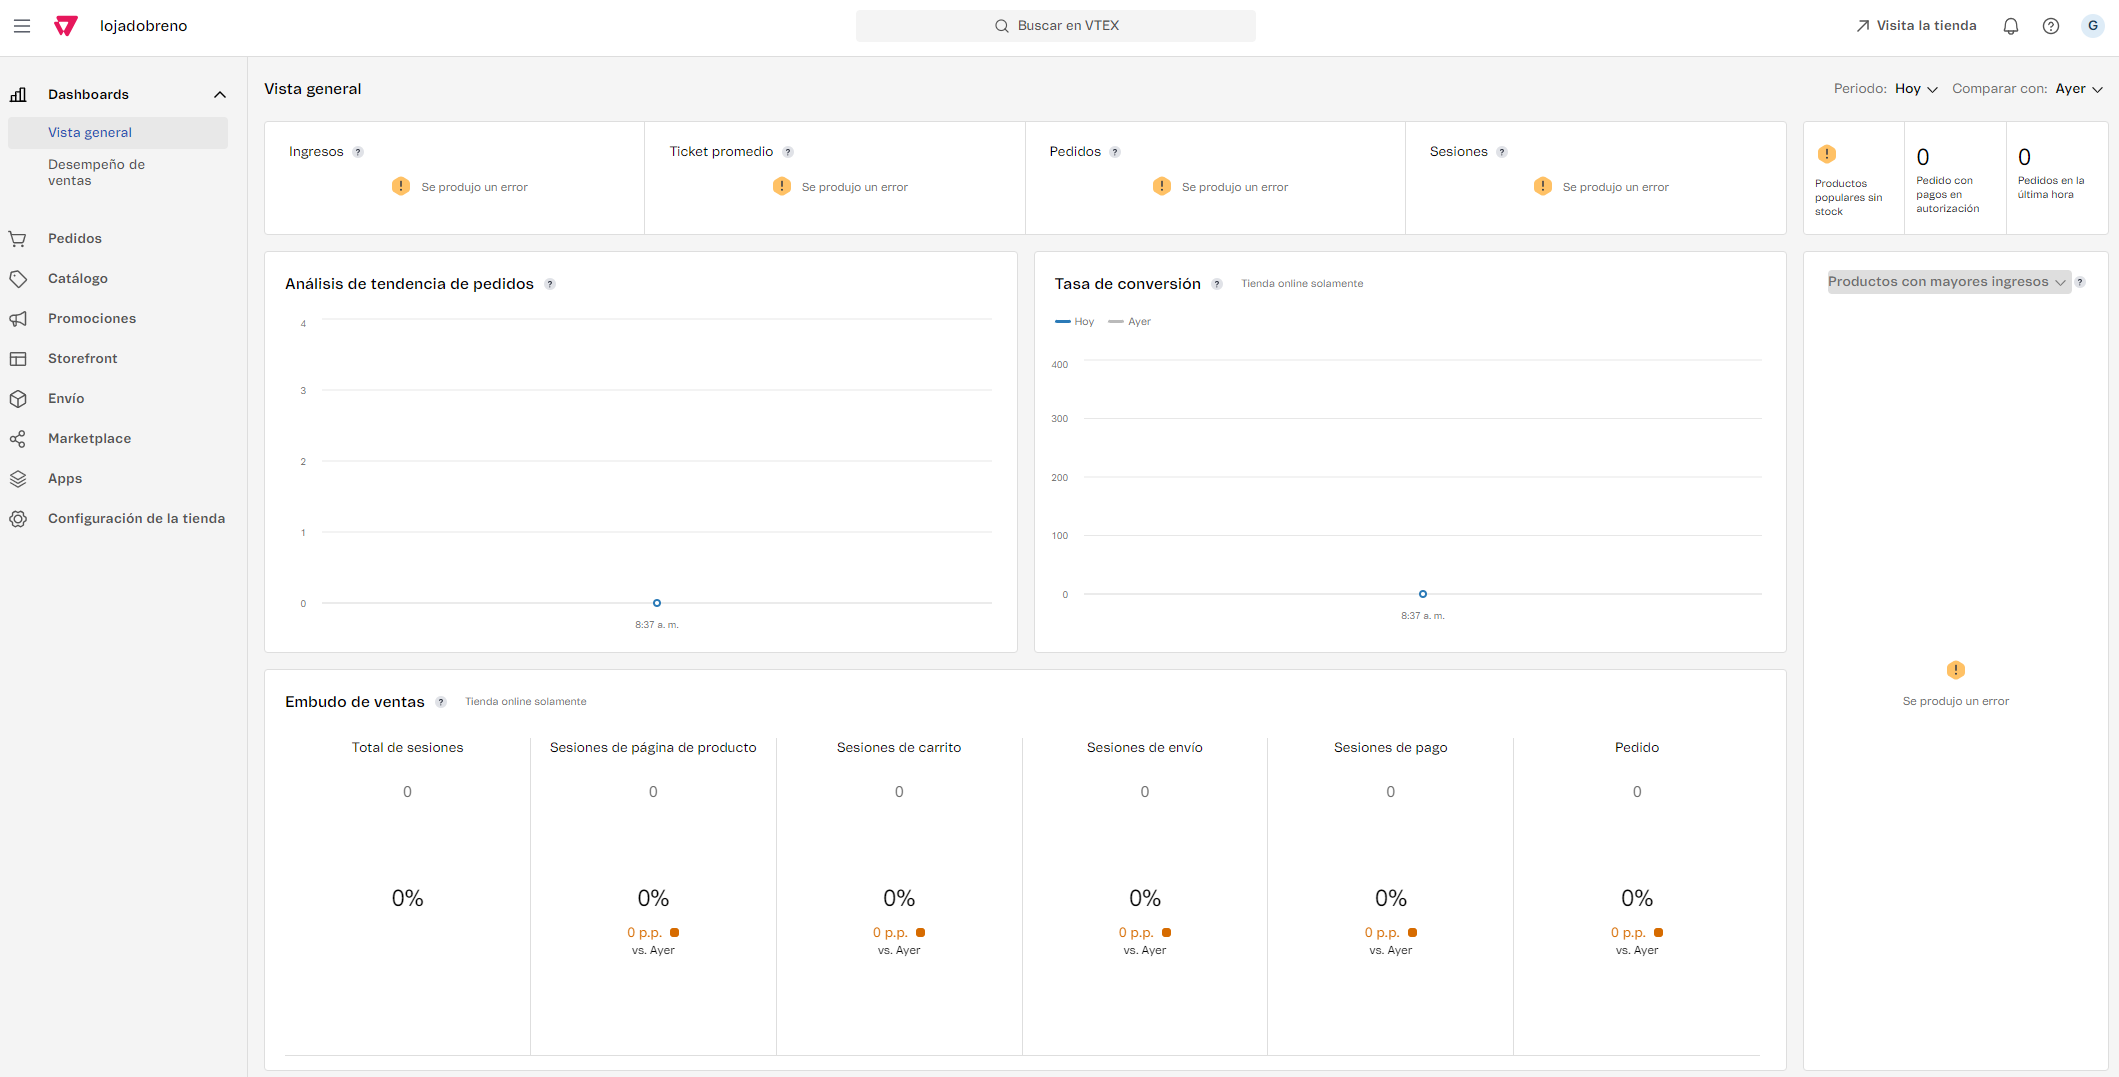The height and width of the screenshot is (1077, 2119).
Task: Click the Tasa de conversión help icon
Action: pos(1217,284)
